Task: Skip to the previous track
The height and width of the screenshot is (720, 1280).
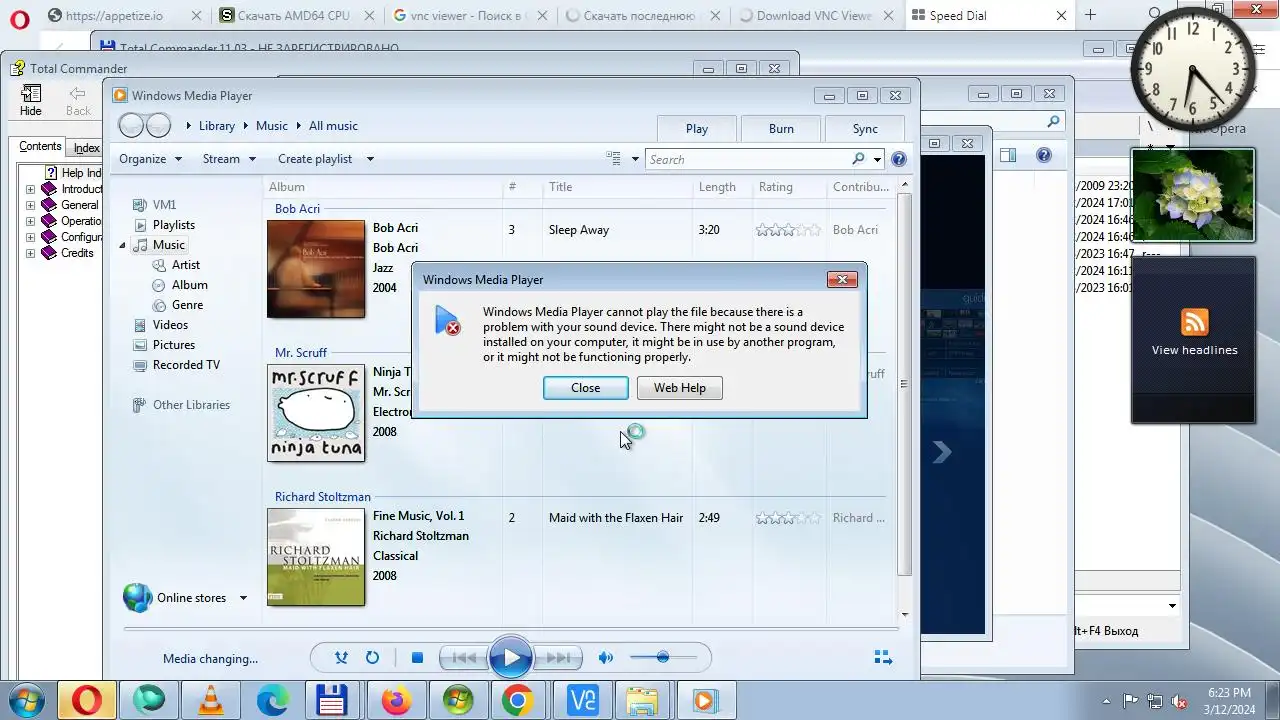Action: click(x=464, y=658)
